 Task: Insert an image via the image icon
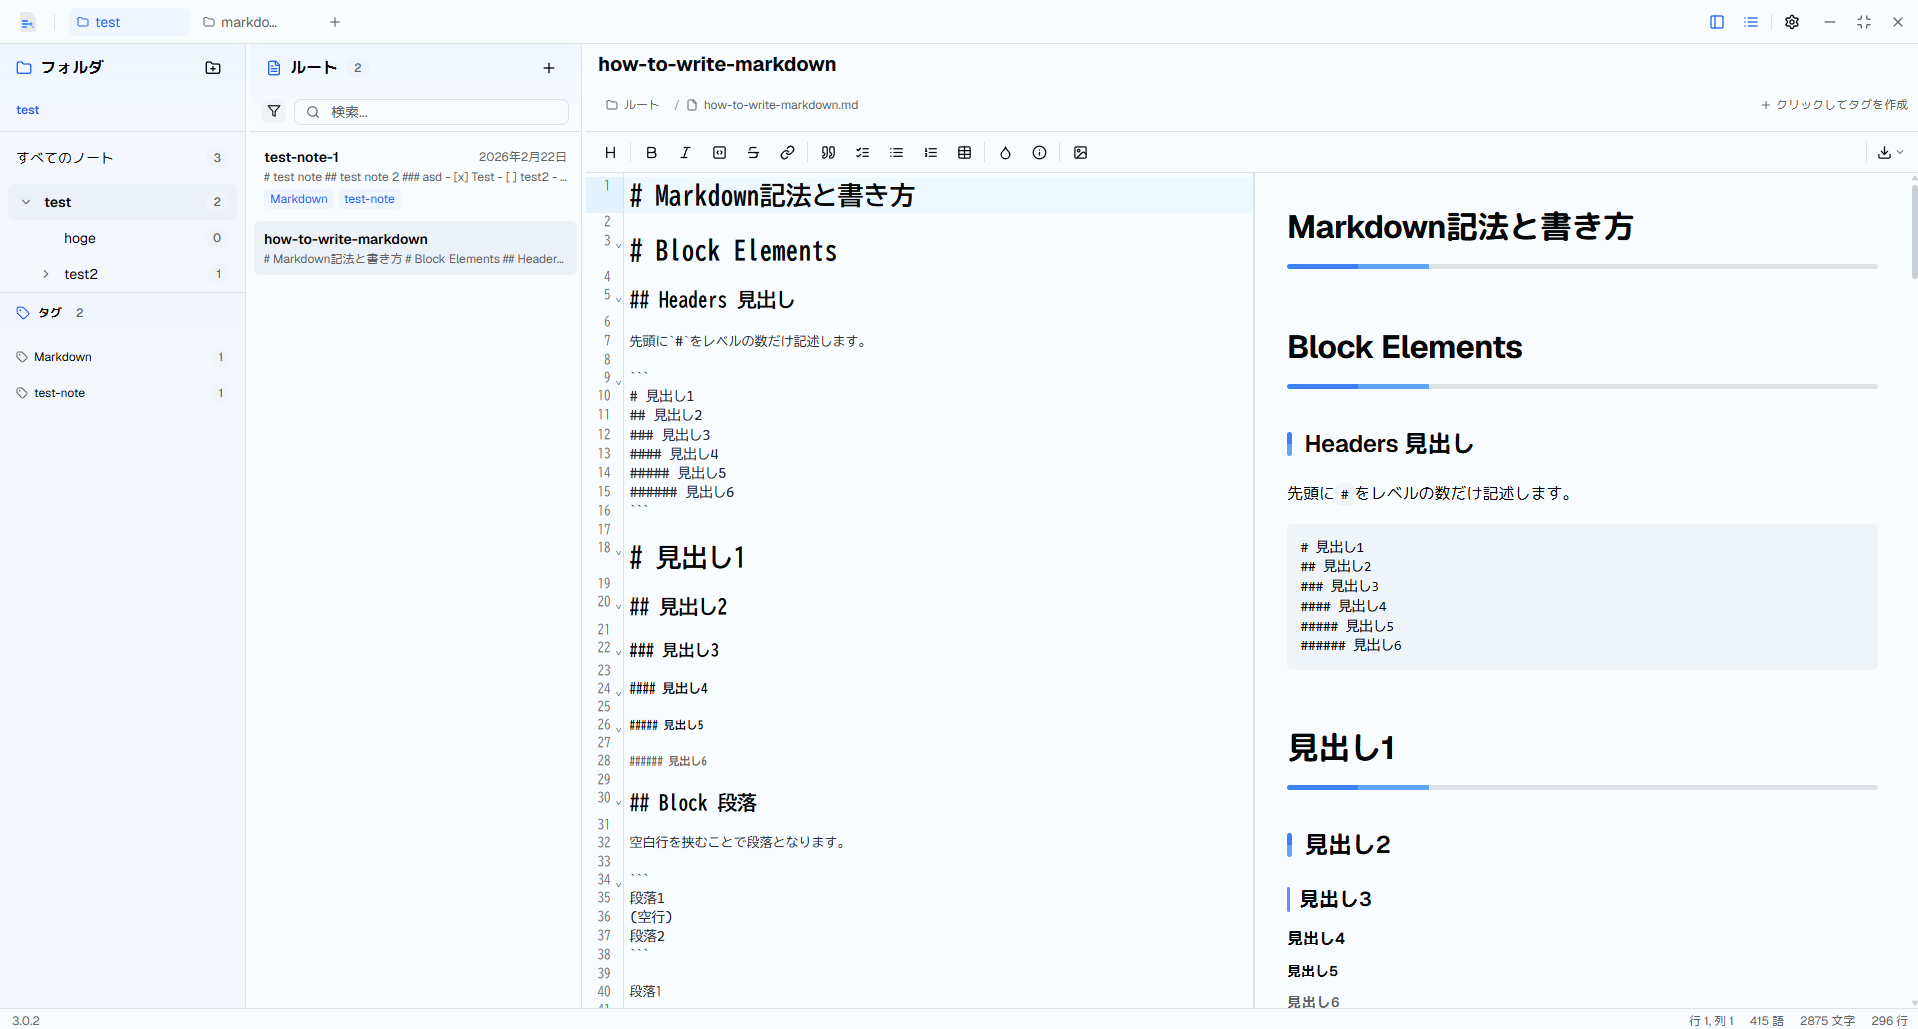(x=1080, y=153)
